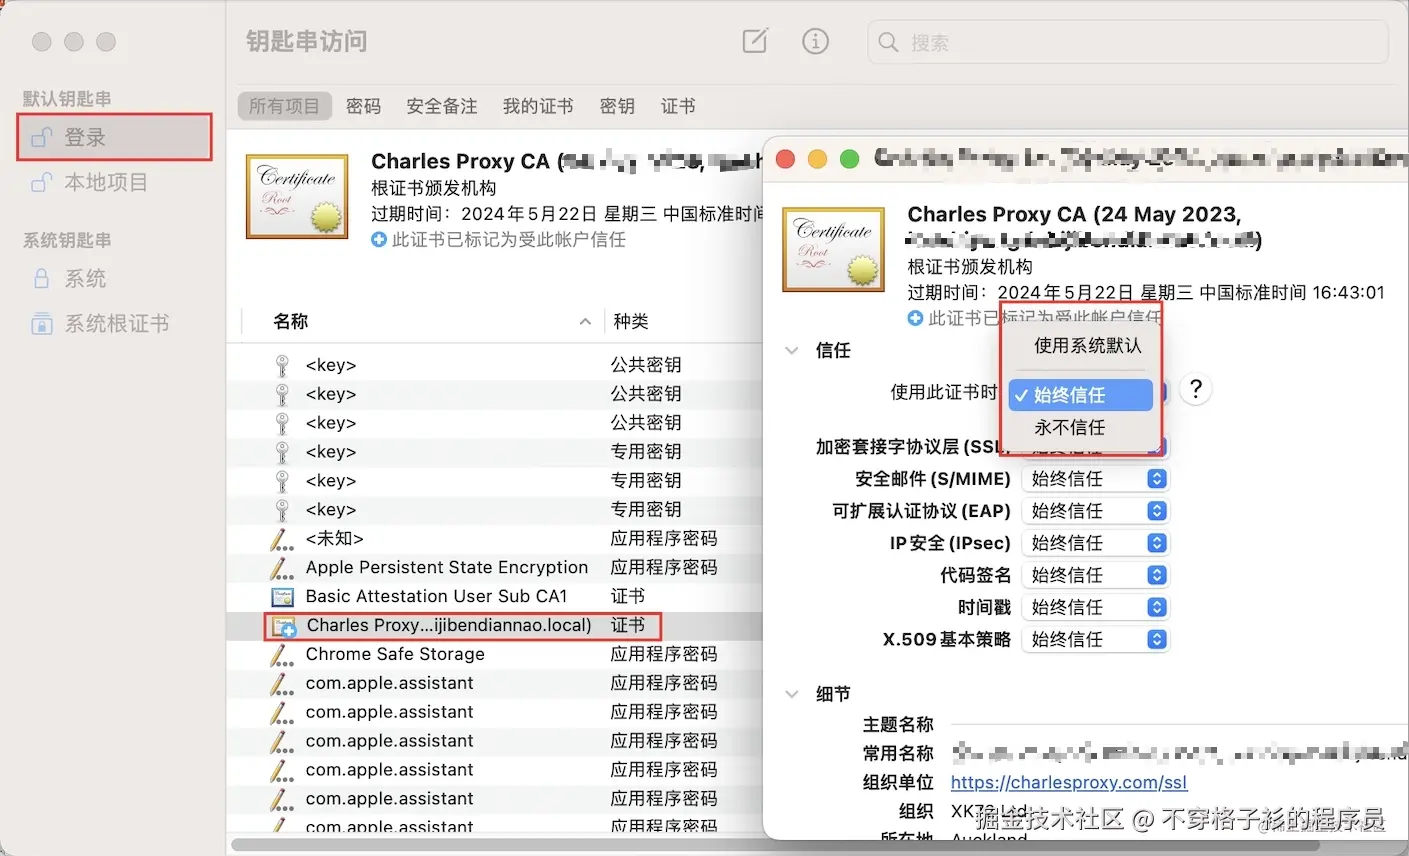Viewport: 1409px width, 856px height.
Task: Open 时间戳 trust dropdown
Action: (1095, 607)
